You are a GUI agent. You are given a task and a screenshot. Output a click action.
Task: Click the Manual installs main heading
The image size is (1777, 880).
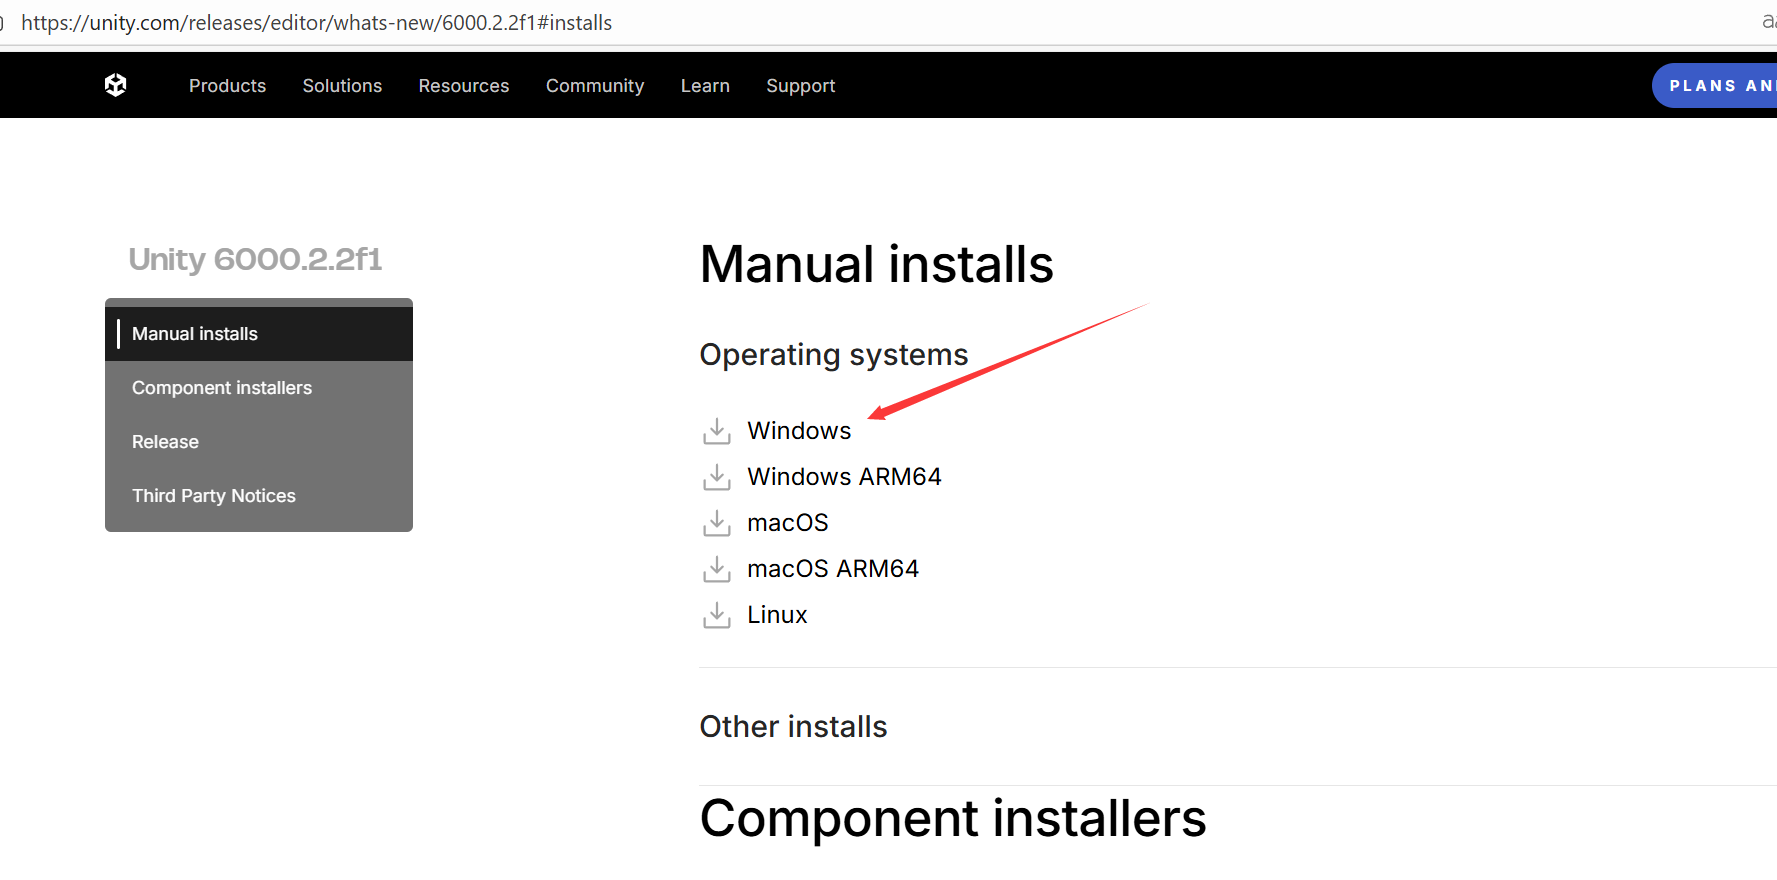click(x=876, y=265)
